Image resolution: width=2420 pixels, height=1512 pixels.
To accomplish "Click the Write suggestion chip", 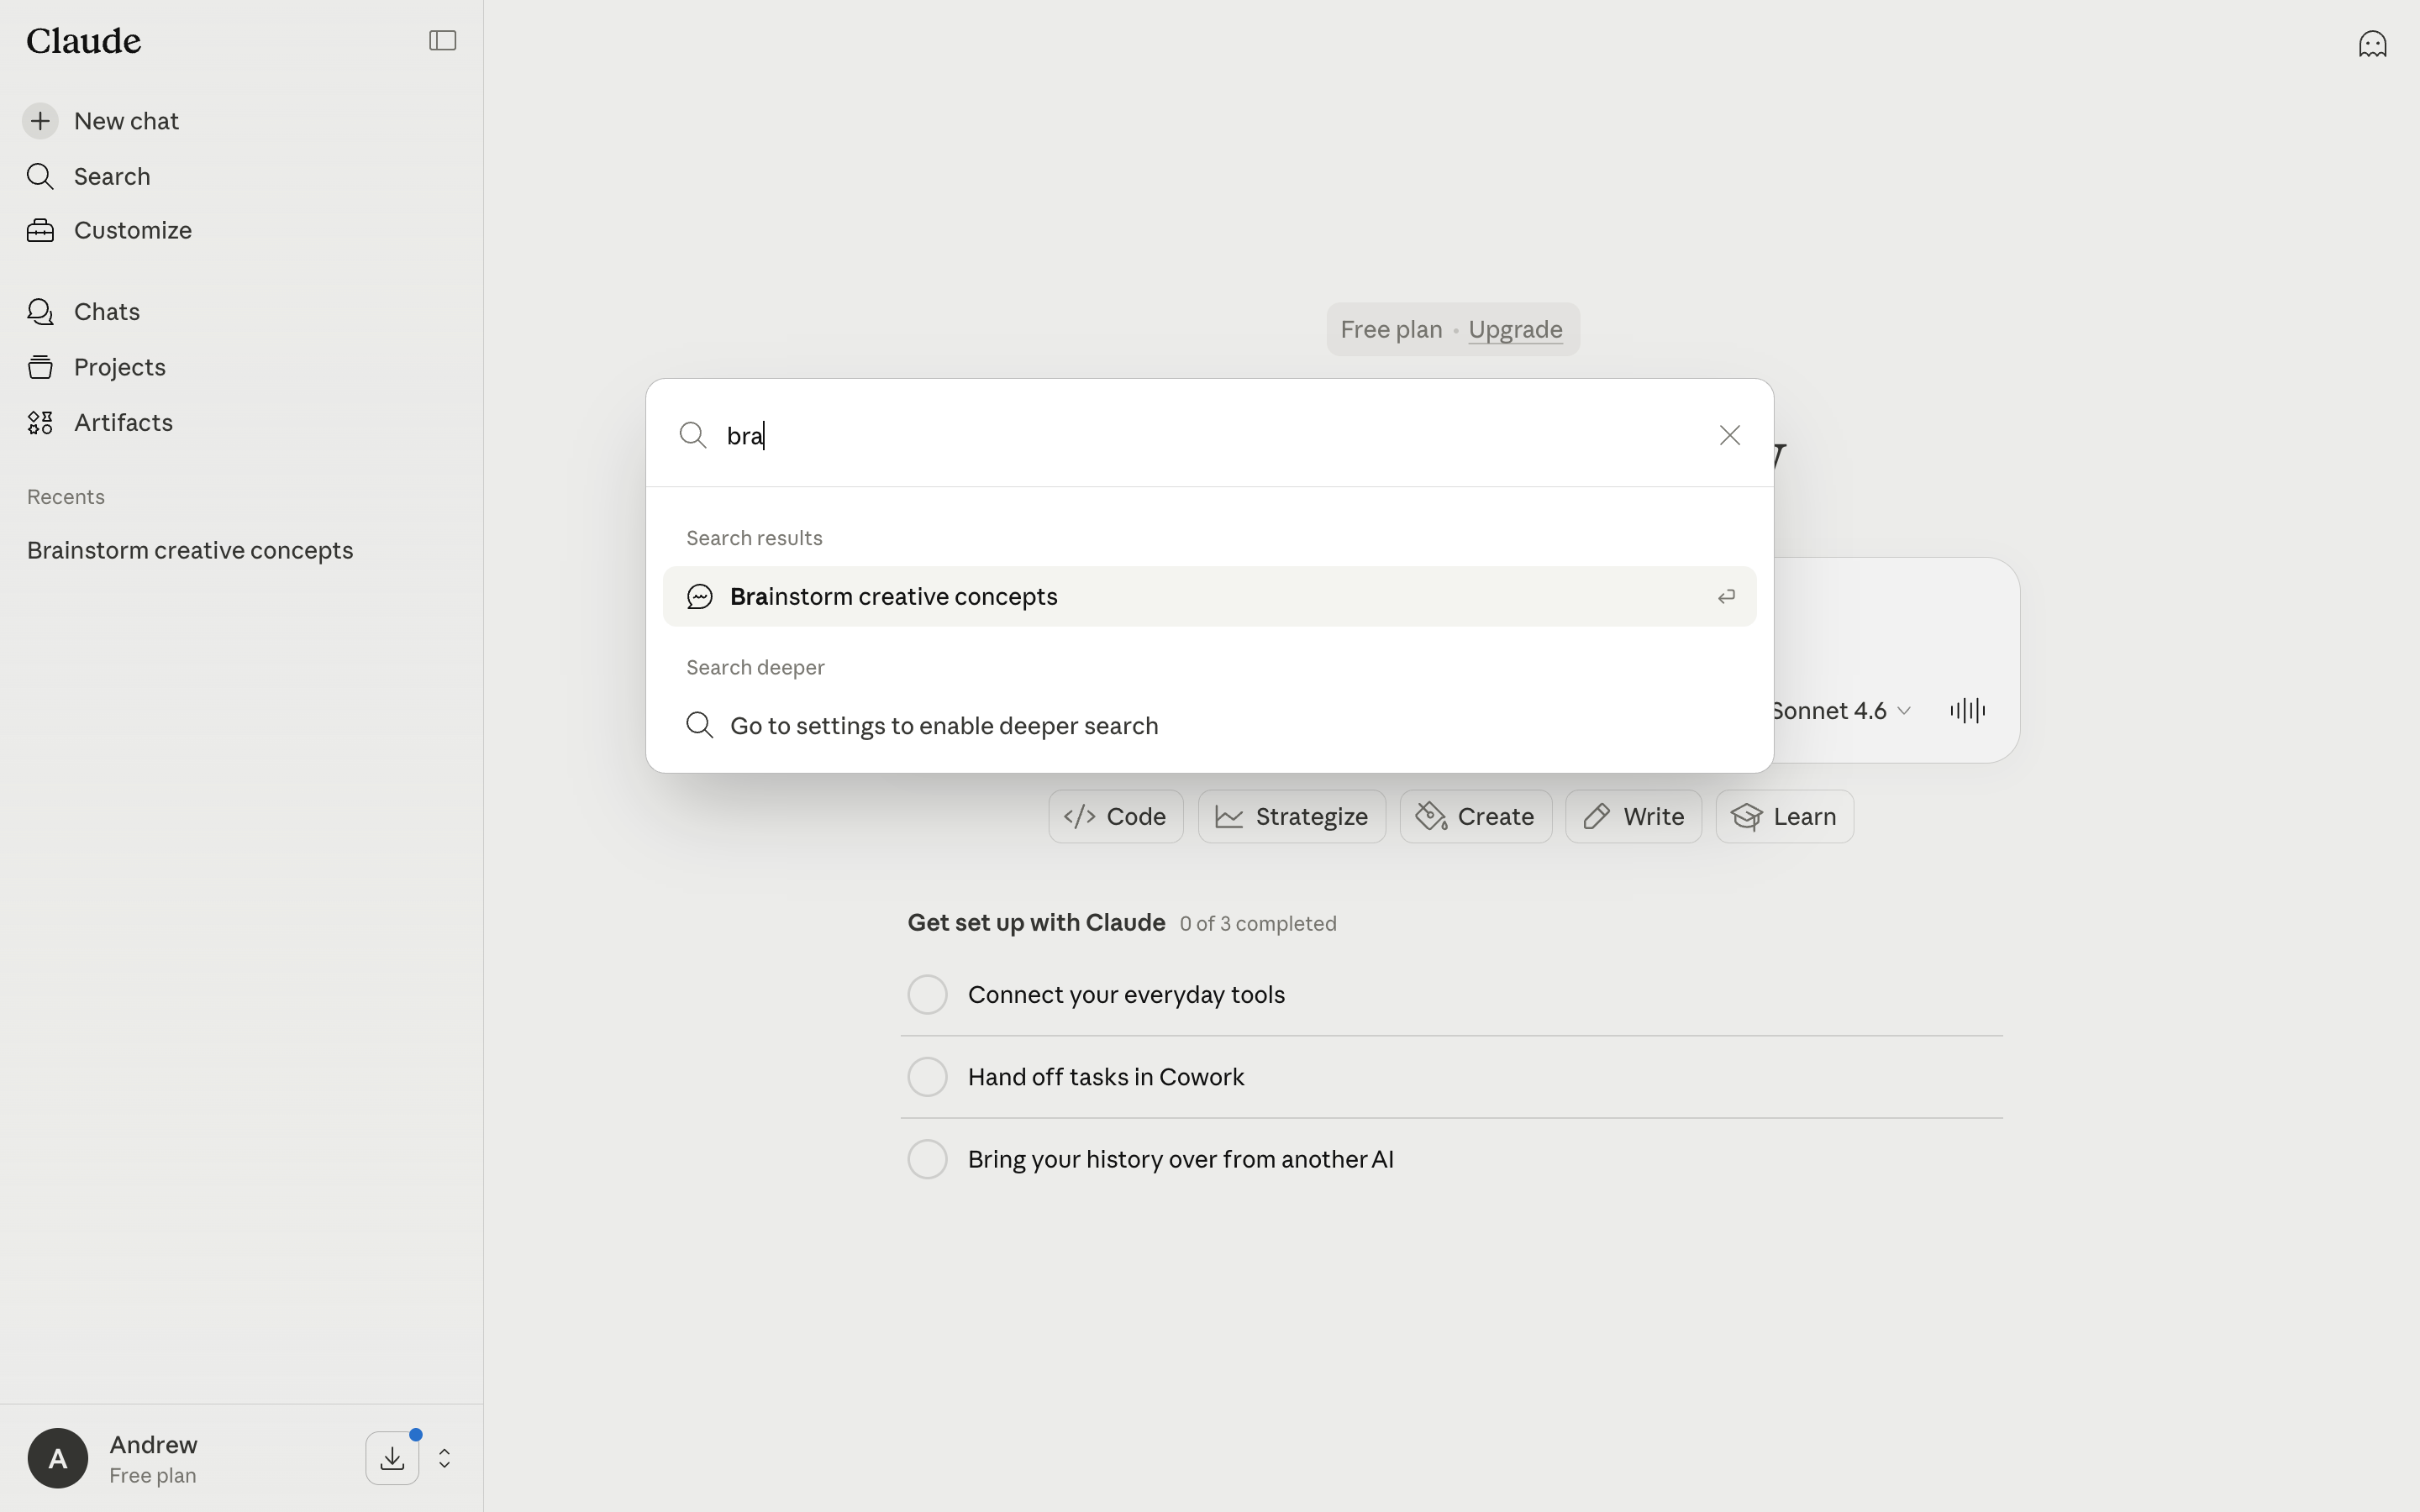I will (x=1633, y=816).
